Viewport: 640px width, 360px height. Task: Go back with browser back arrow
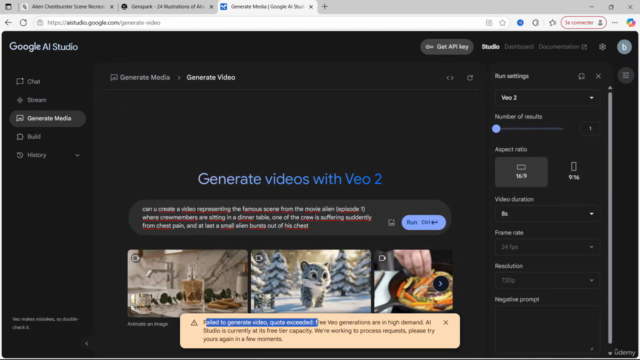(x=8, y=23)
